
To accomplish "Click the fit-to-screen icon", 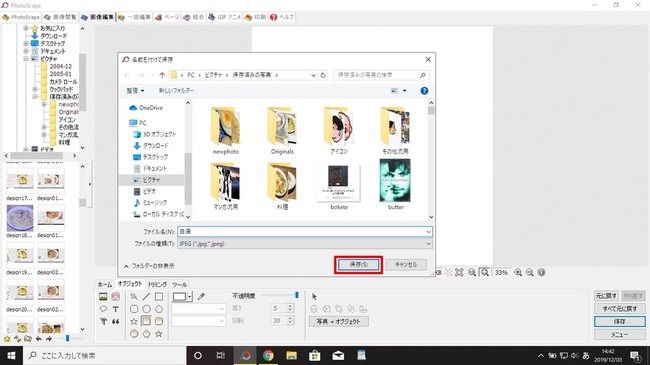I will [459, 273].
